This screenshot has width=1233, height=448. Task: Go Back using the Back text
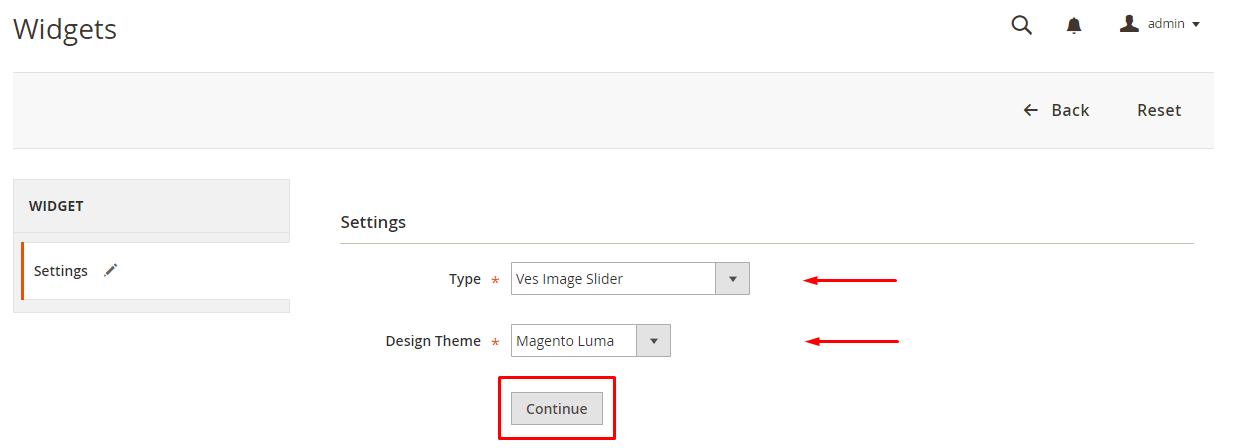[x=1070, y=110]
